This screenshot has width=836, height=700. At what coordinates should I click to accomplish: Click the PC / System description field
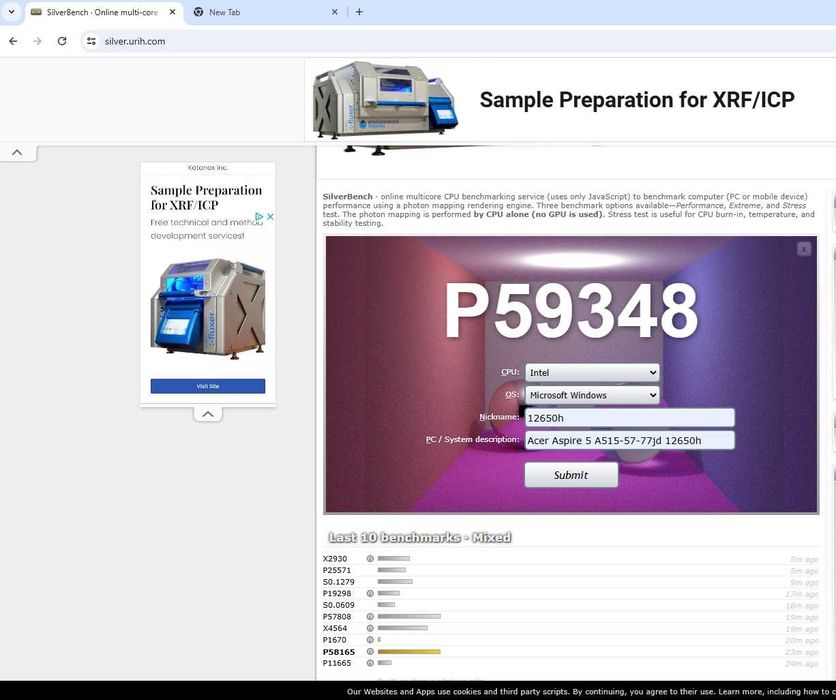click(630, 440)
